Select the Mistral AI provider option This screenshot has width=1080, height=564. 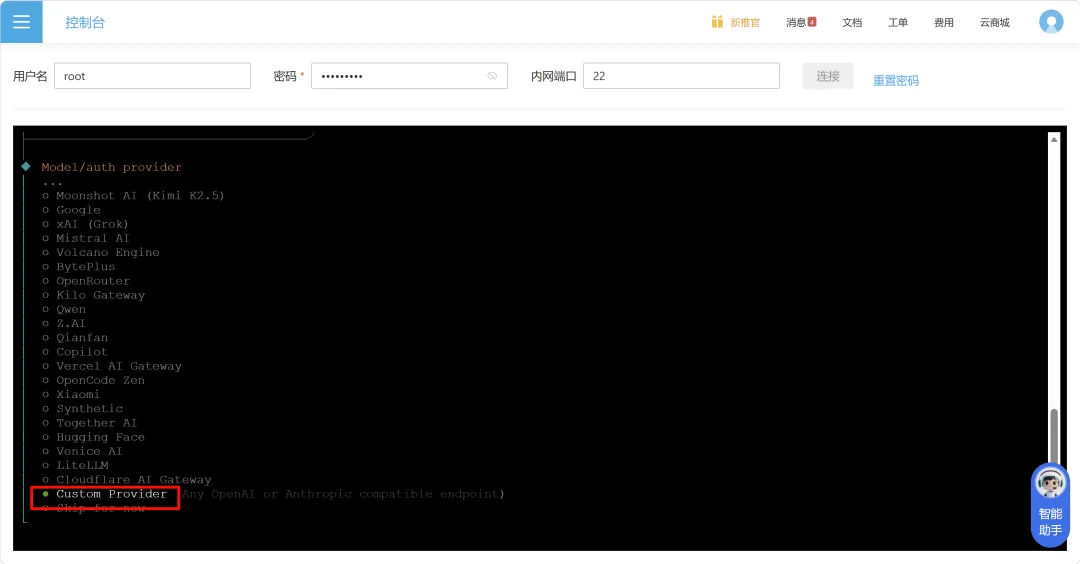coord(86,238)
